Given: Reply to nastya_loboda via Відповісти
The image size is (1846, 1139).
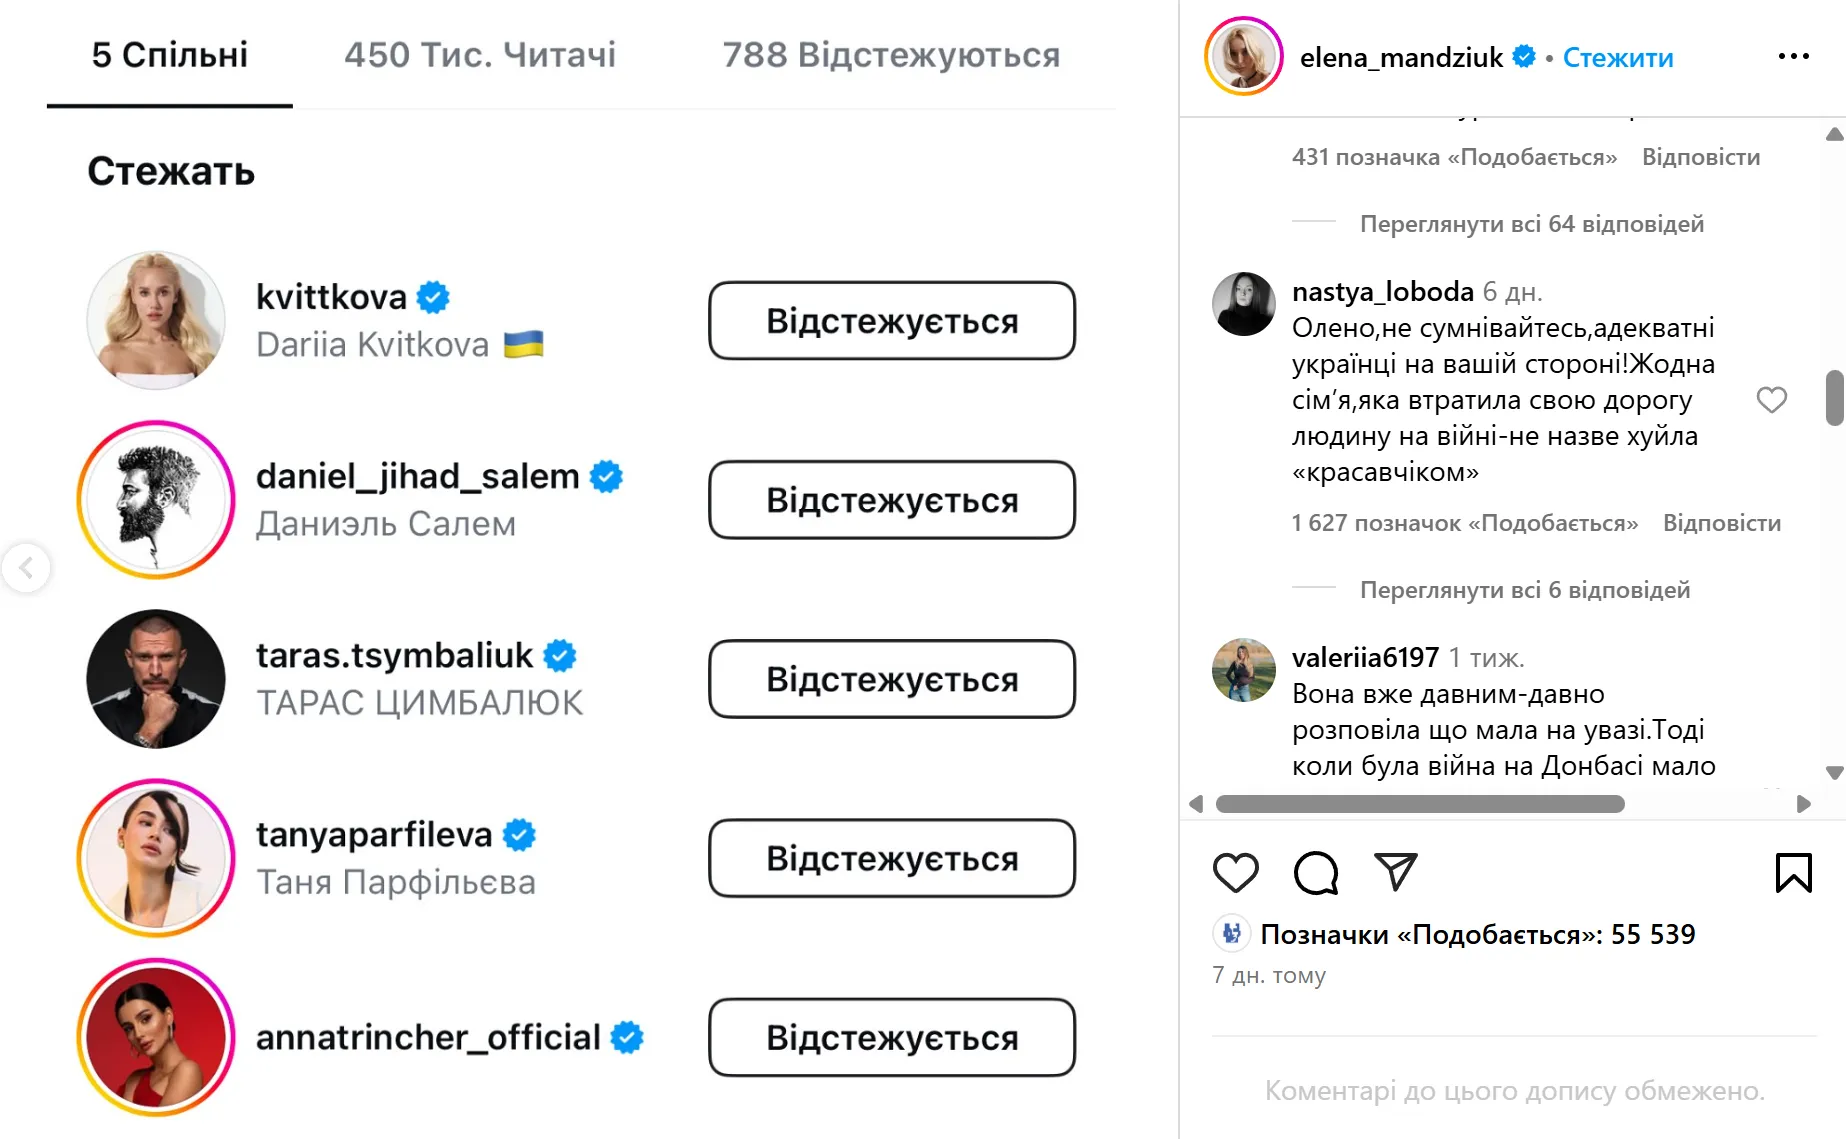Looking at the screenshot, I should point(1721,523).
